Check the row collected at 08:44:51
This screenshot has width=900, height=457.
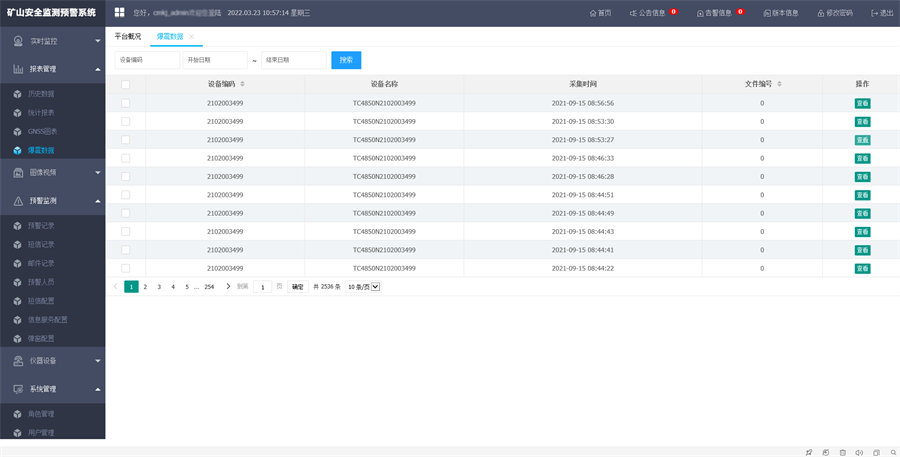click(x=126, y=195)
